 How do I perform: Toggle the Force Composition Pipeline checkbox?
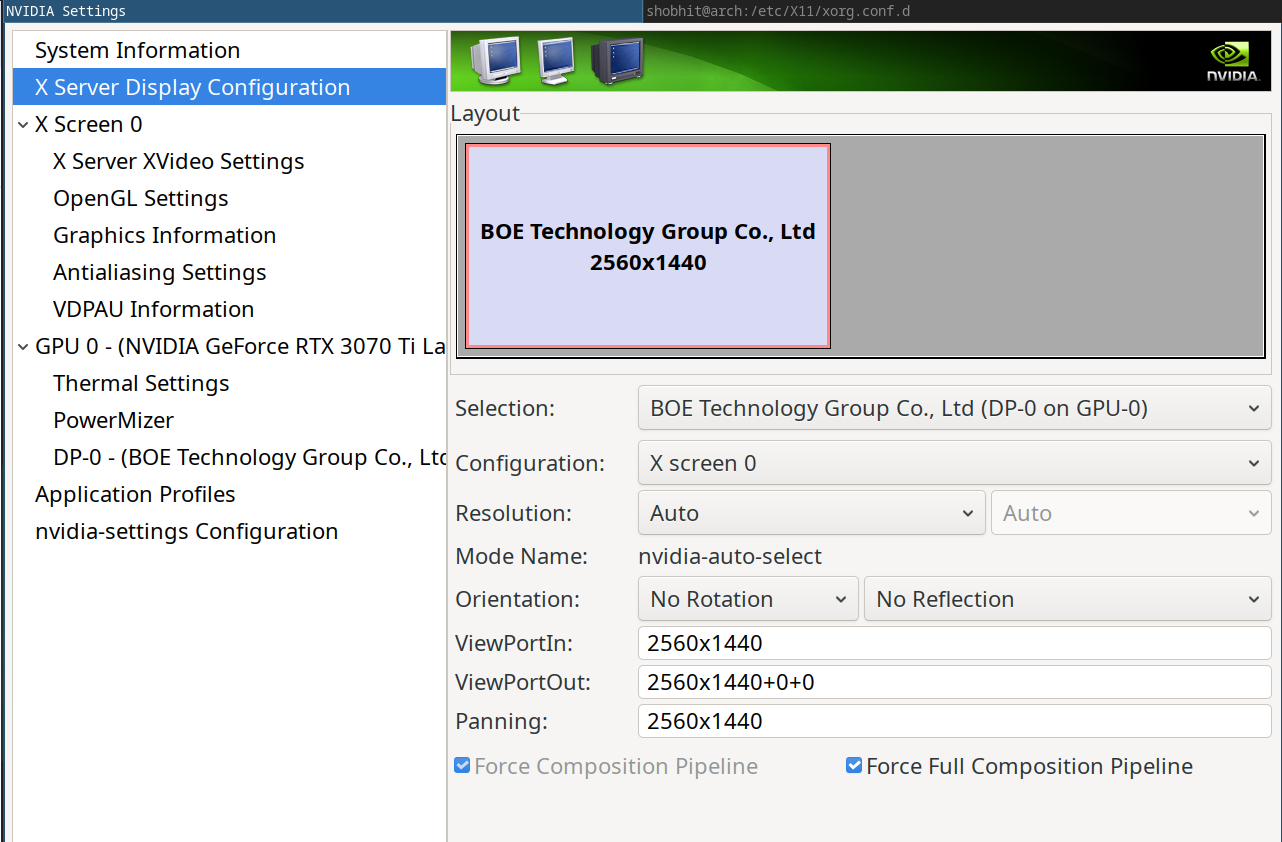462,766
